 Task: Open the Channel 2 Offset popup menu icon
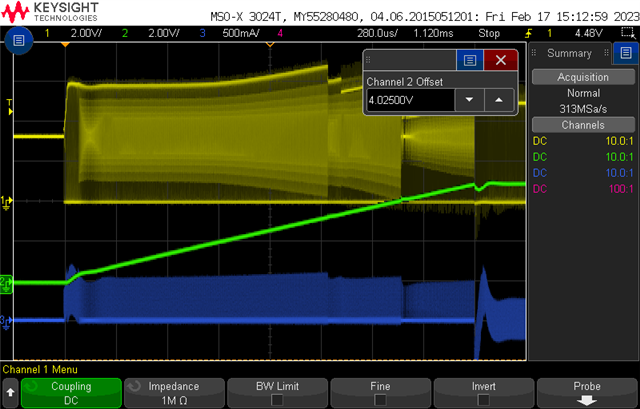tap(470, 60)
